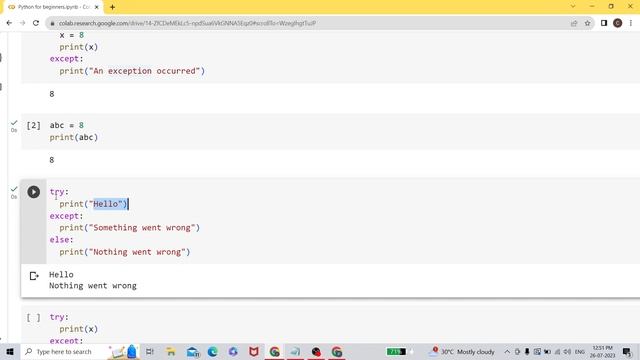
Task: Click the print(x) line in the bottom cell
Action: (x=79, y=329)
